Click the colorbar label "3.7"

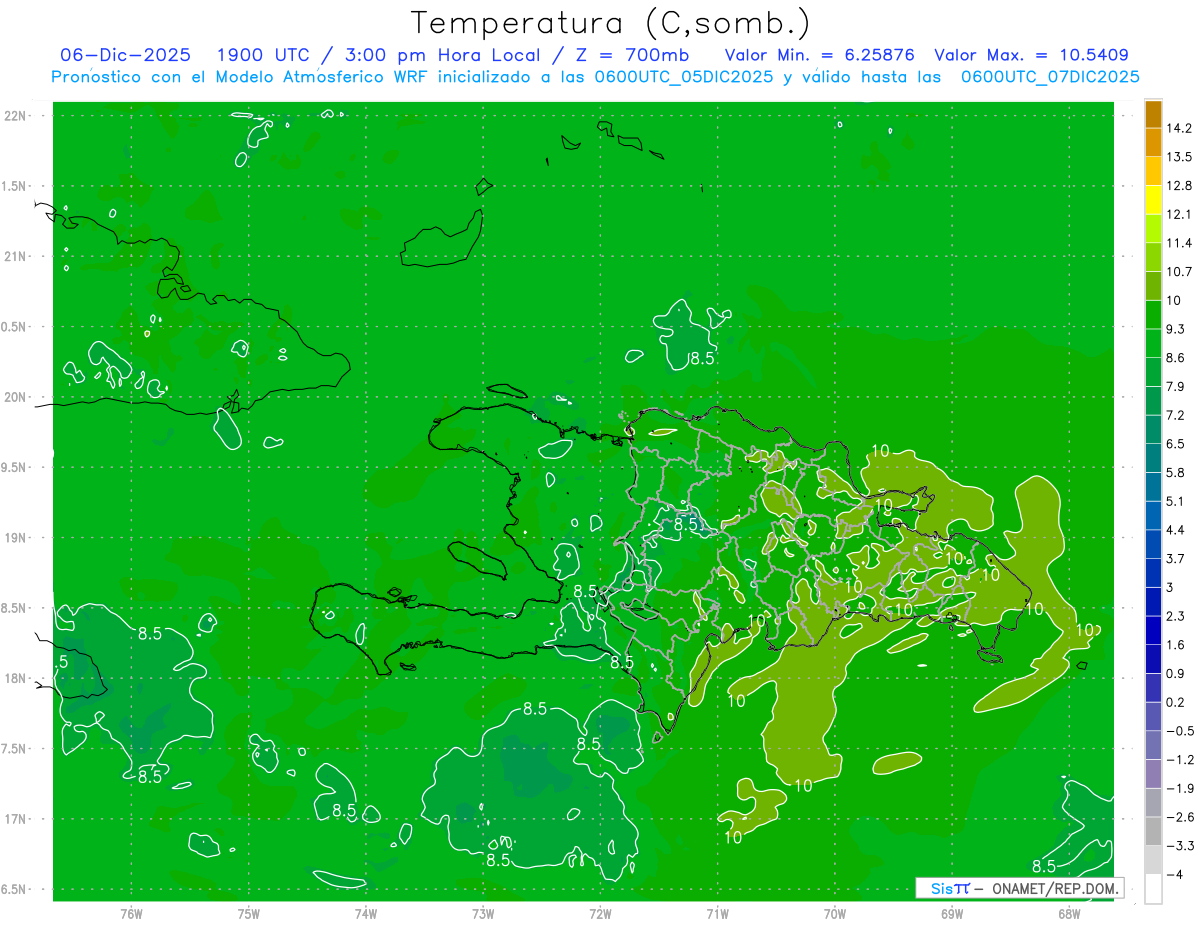pyautogui.click(x=1175, y=558)
